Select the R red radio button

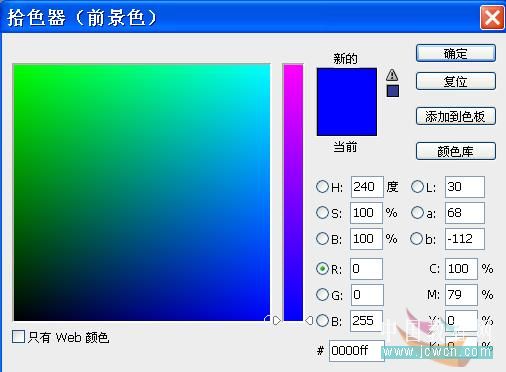tap(322, 268)
